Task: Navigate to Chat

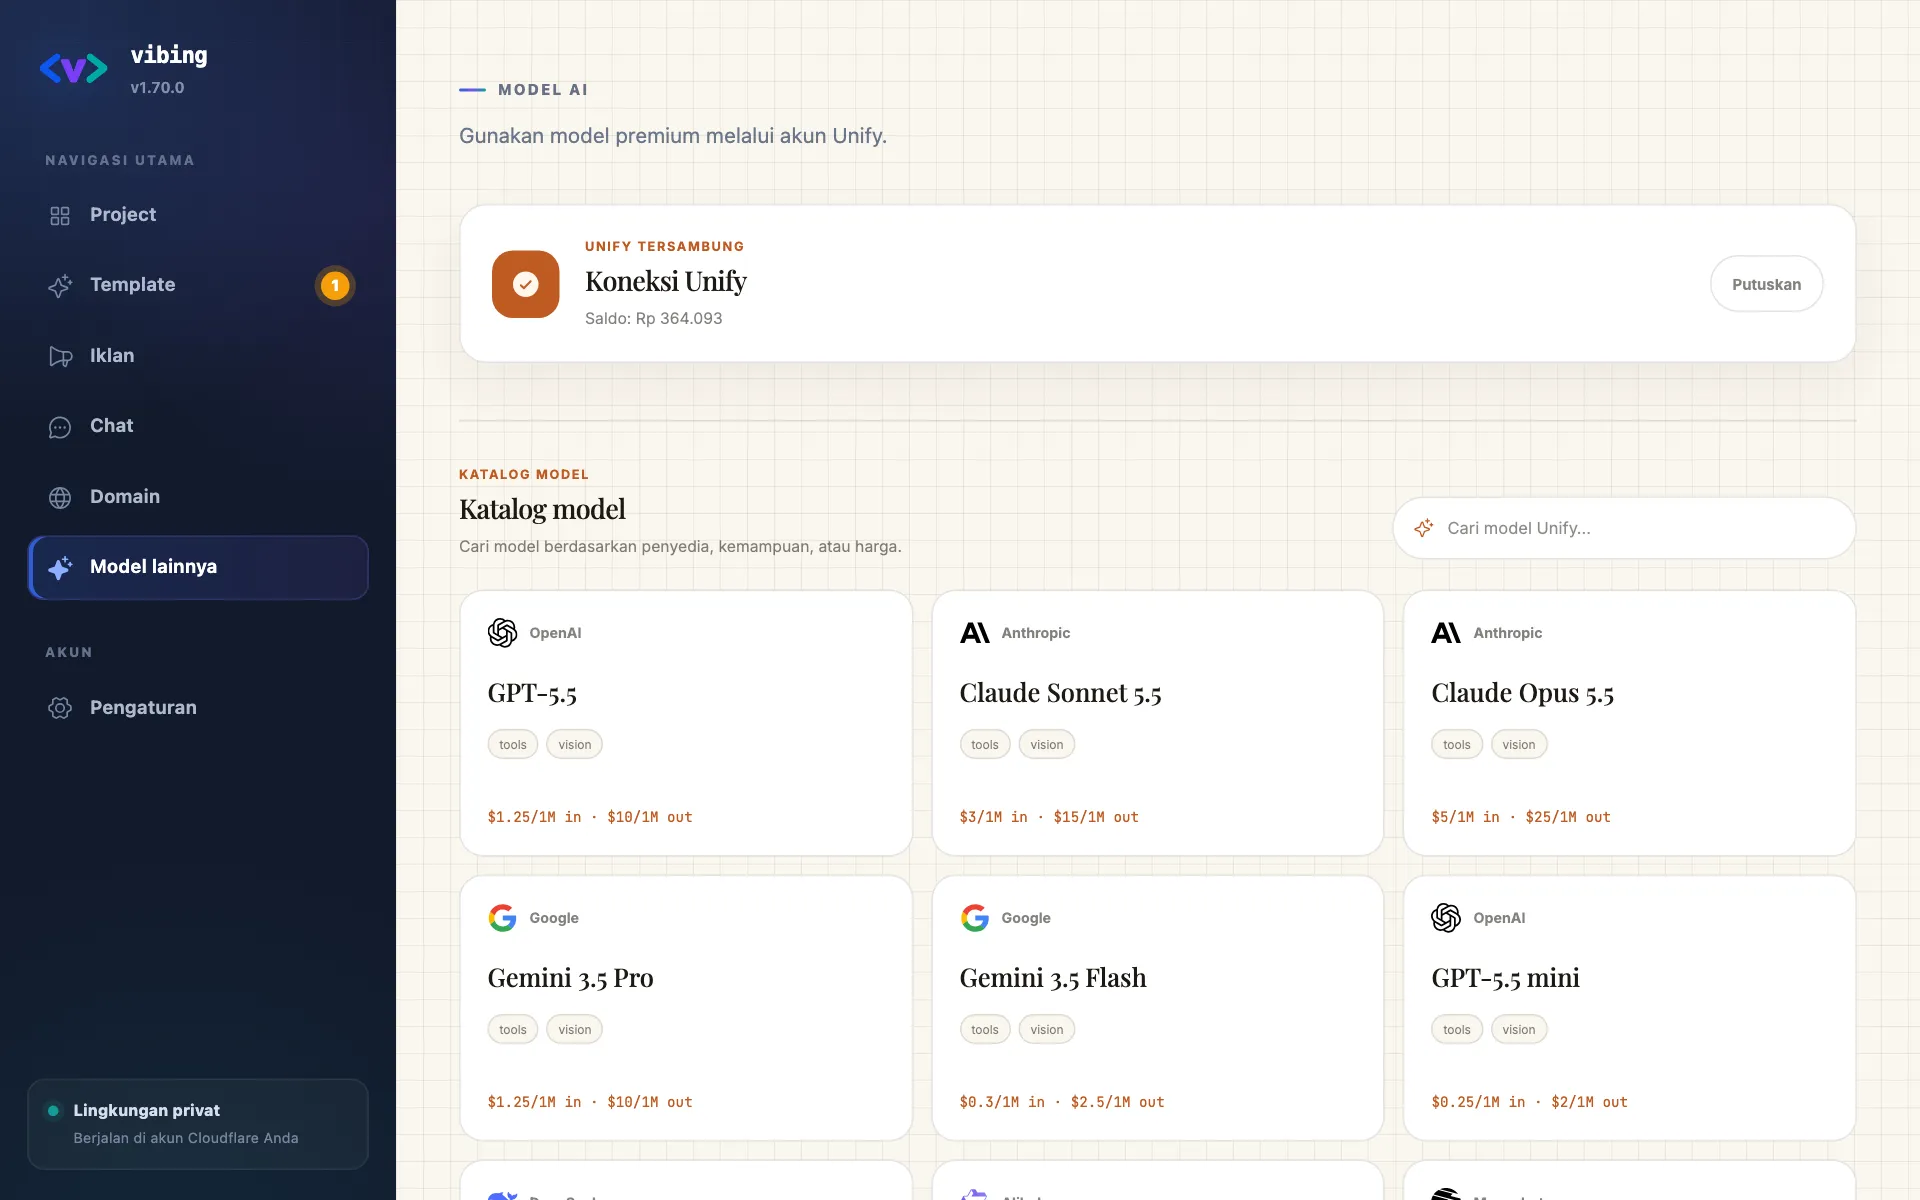Action: click(x=198, y=426)
